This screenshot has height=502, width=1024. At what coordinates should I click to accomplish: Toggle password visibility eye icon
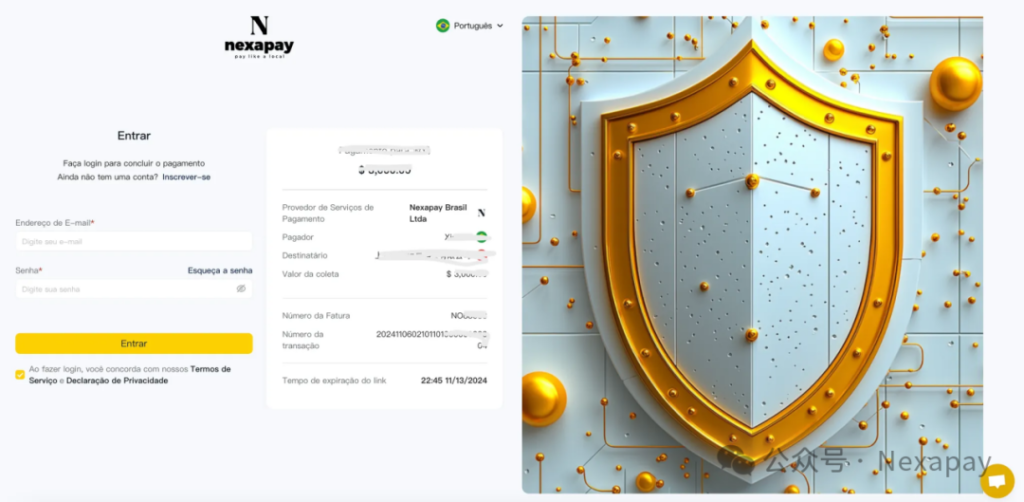[x=241, y=289]
